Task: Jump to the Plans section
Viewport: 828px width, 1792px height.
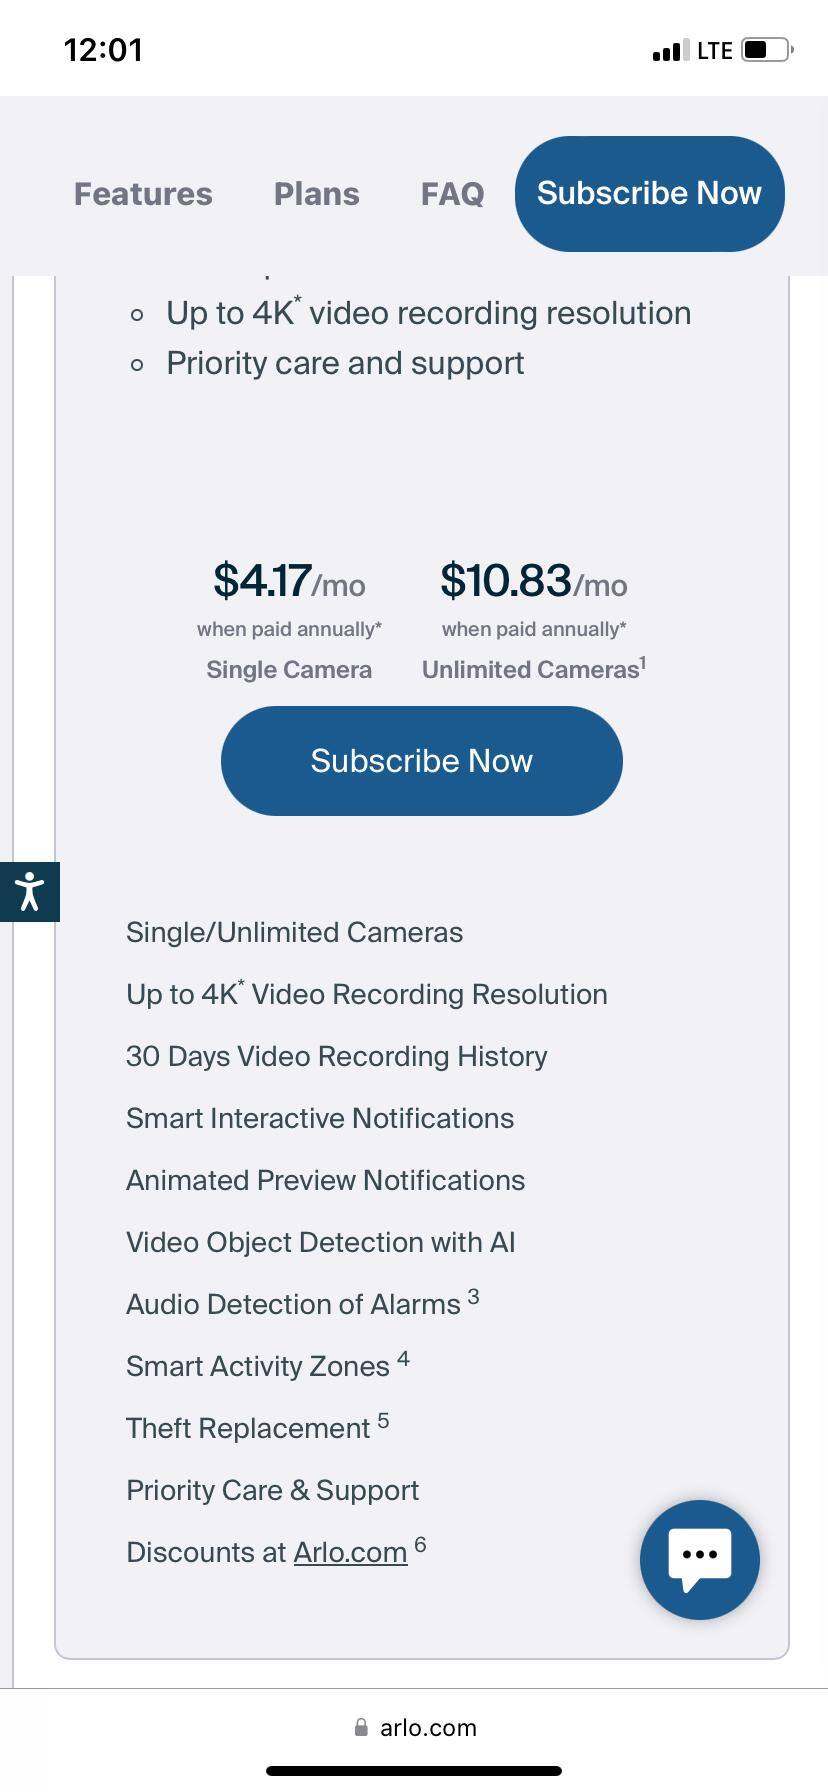Action: tap(316, 194)
